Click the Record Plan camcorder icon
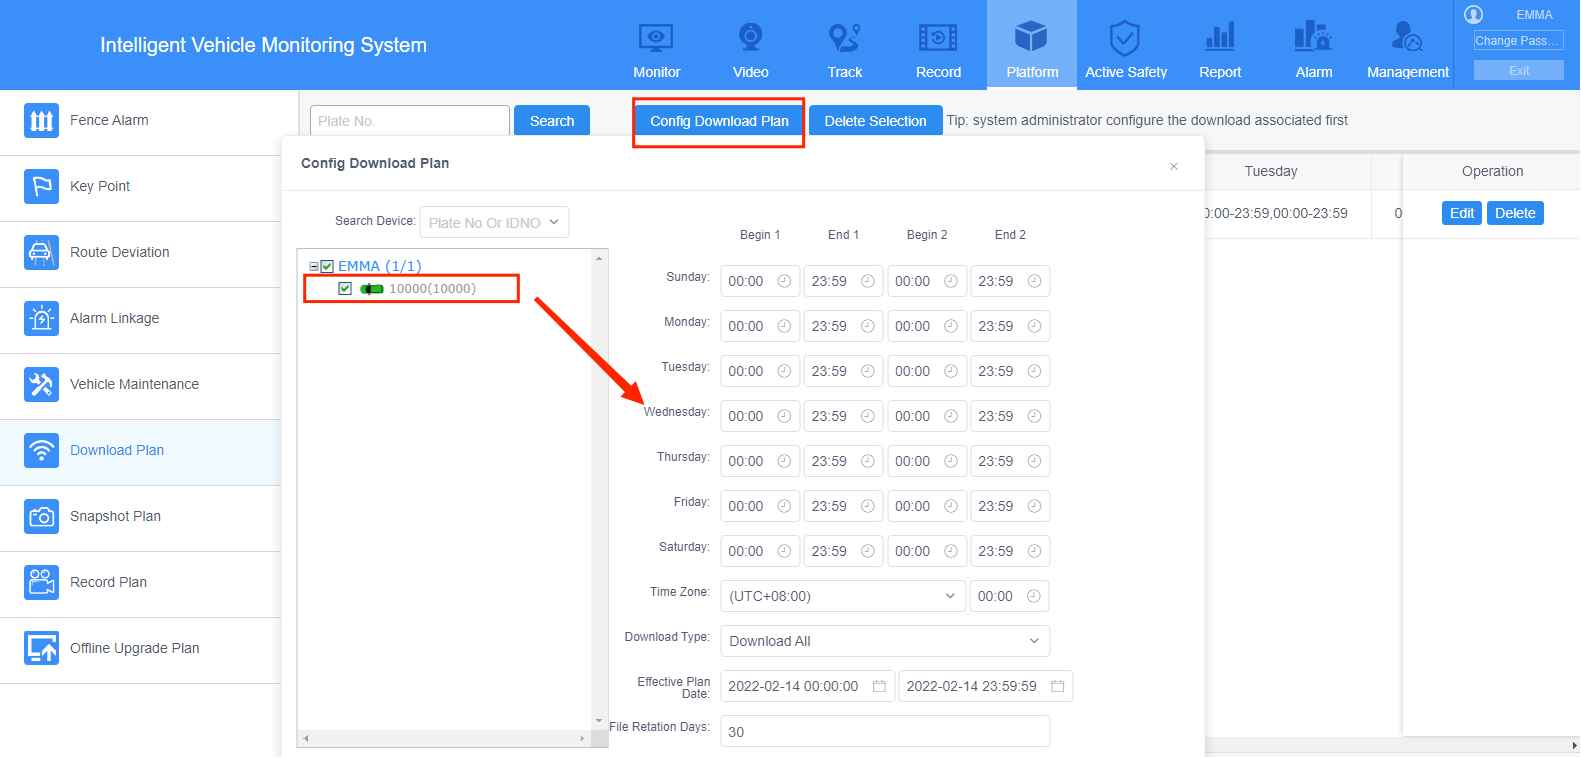This screenshot has width=1581, height=758. click(41, 583)
